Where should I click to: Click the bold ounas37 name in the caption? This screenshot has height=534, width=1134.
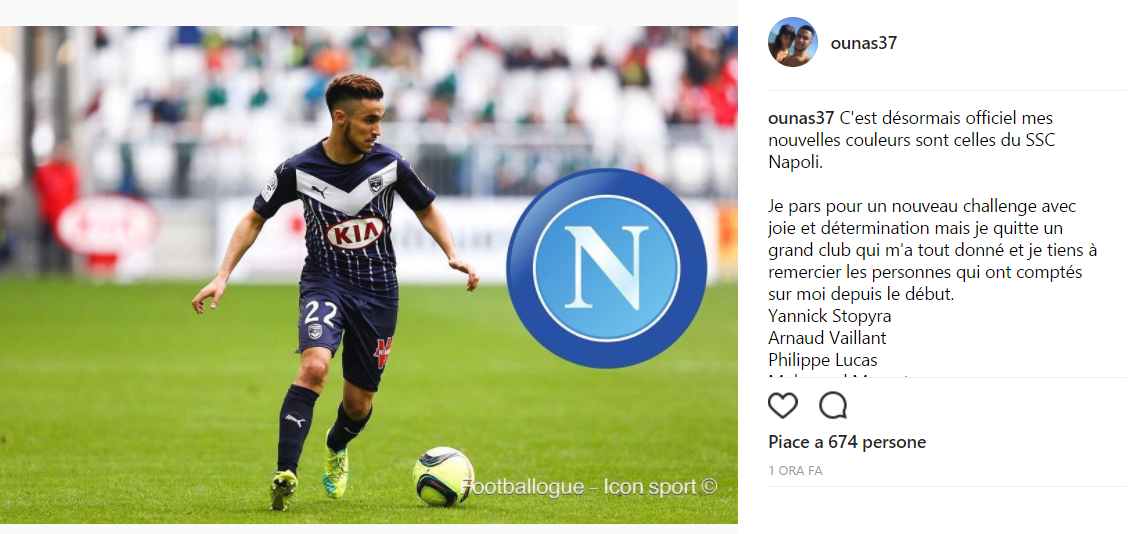(801, 119)
